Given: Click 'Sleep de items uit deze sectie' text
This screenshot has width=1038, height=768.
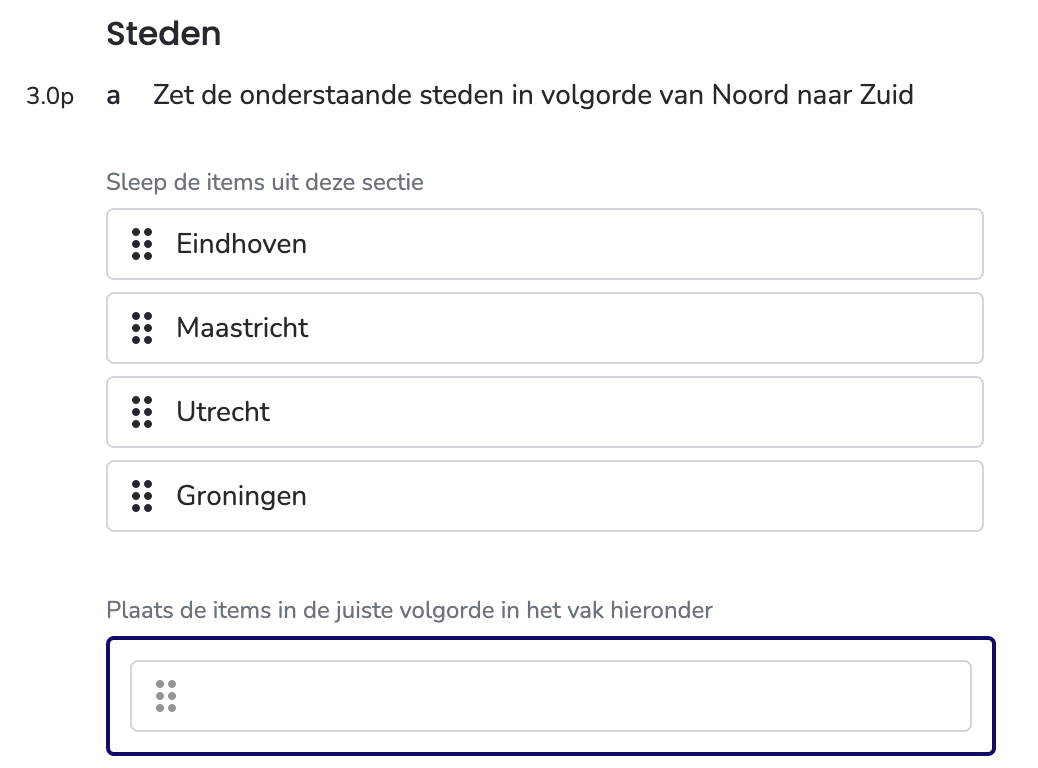Looking at the screenshot, I should [265, 182].
